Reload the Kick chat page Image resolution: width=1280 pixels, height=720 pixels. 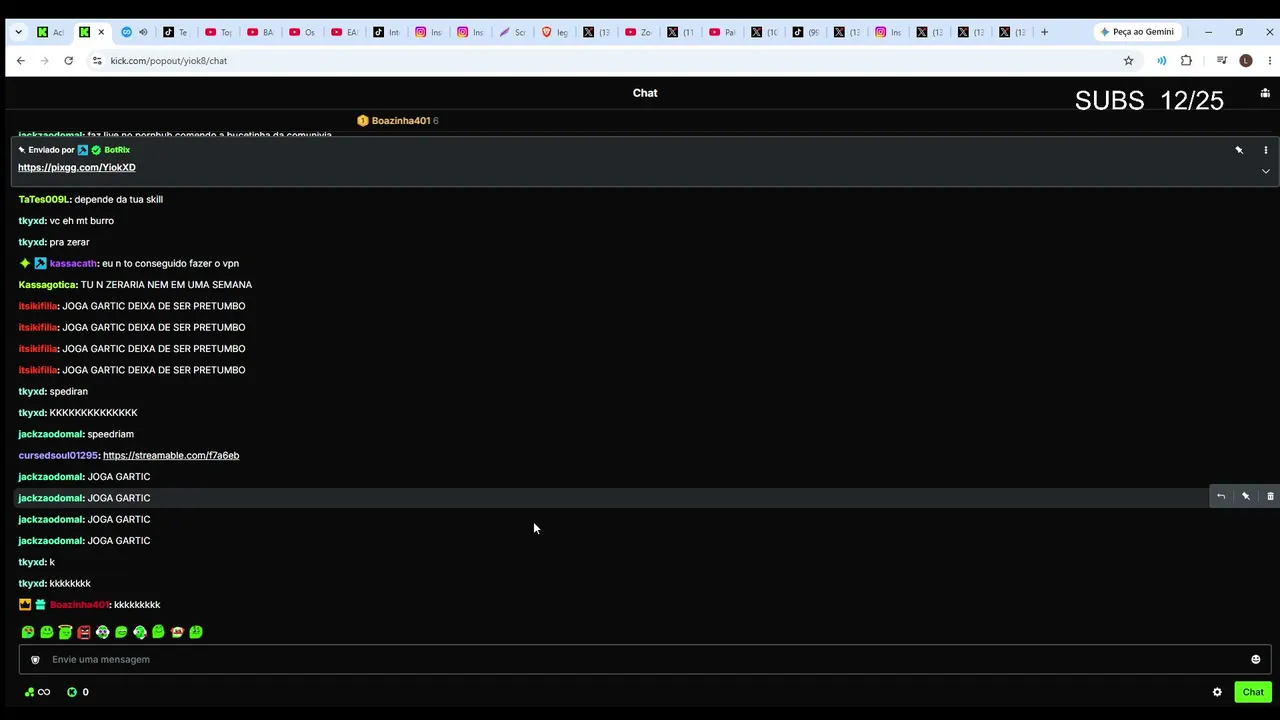point(68,60)
